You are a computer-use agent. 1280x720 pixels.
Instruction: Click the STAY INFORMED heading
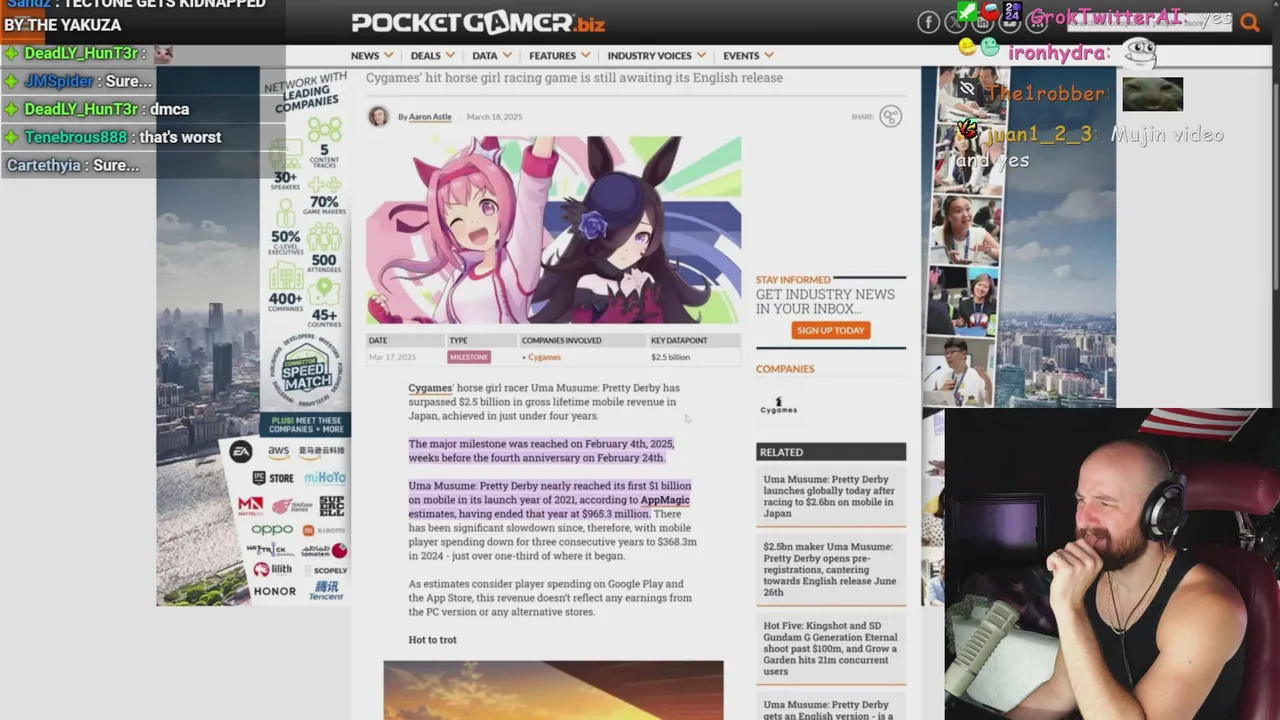click(x=793, y=280)
